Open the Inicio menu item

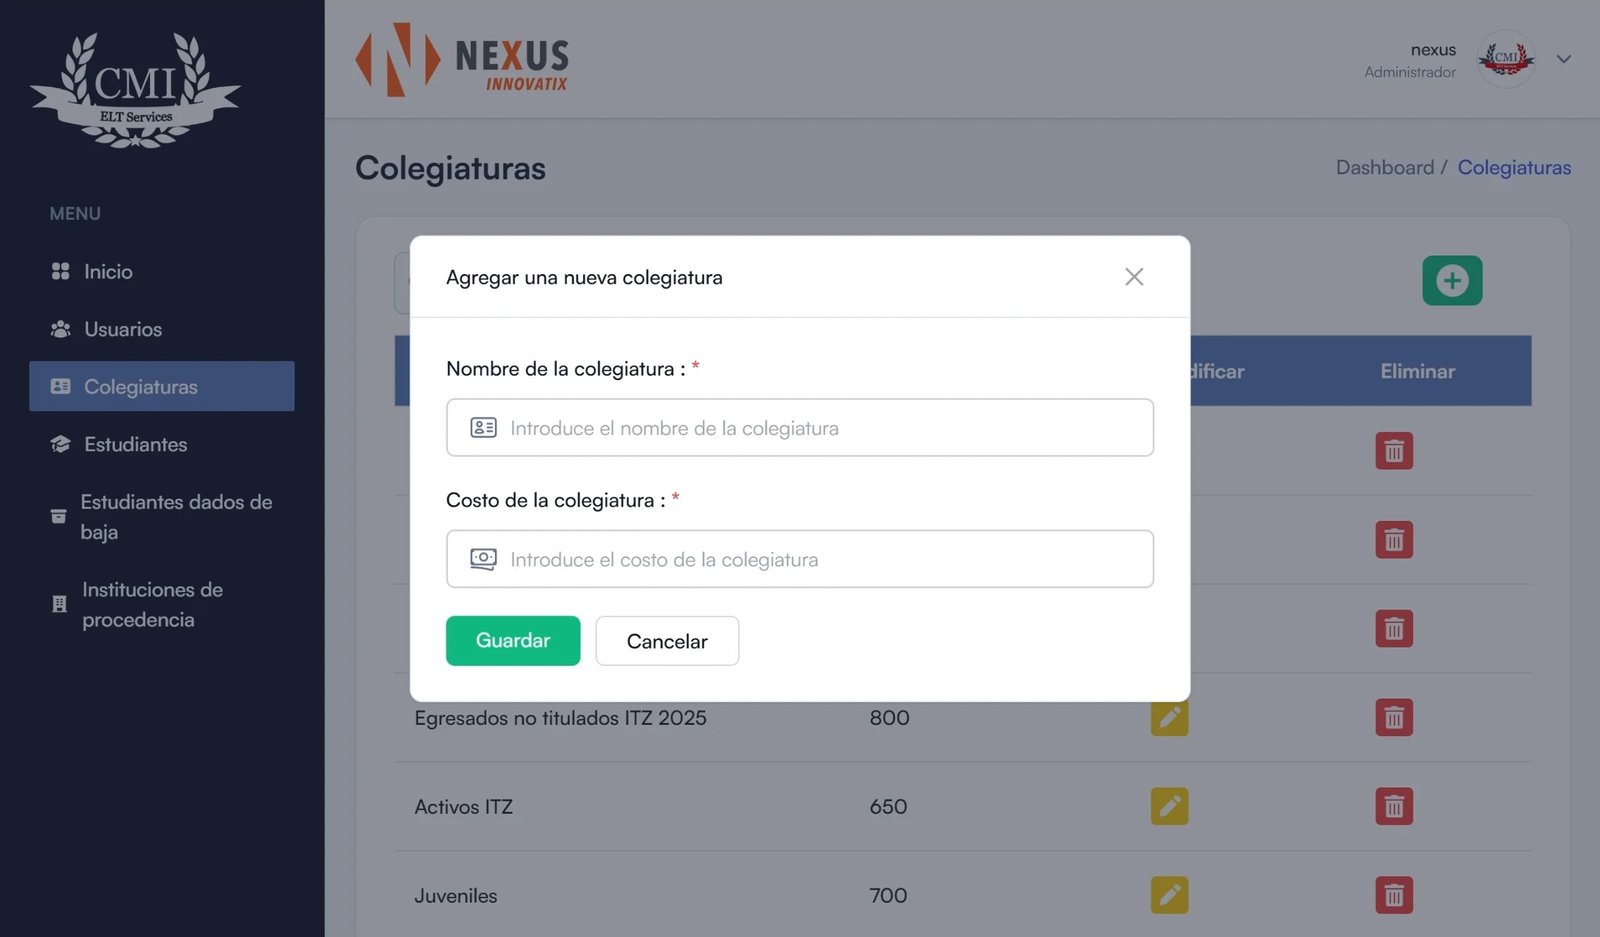coord(108,272)
